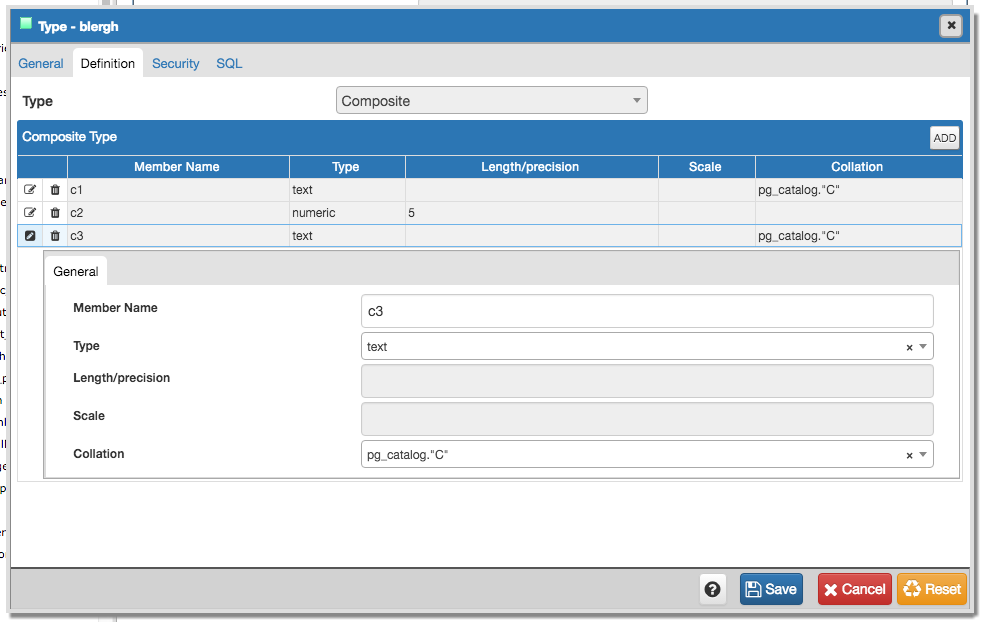Clear the selected Type value with its x icon

[x=908, y=346]
